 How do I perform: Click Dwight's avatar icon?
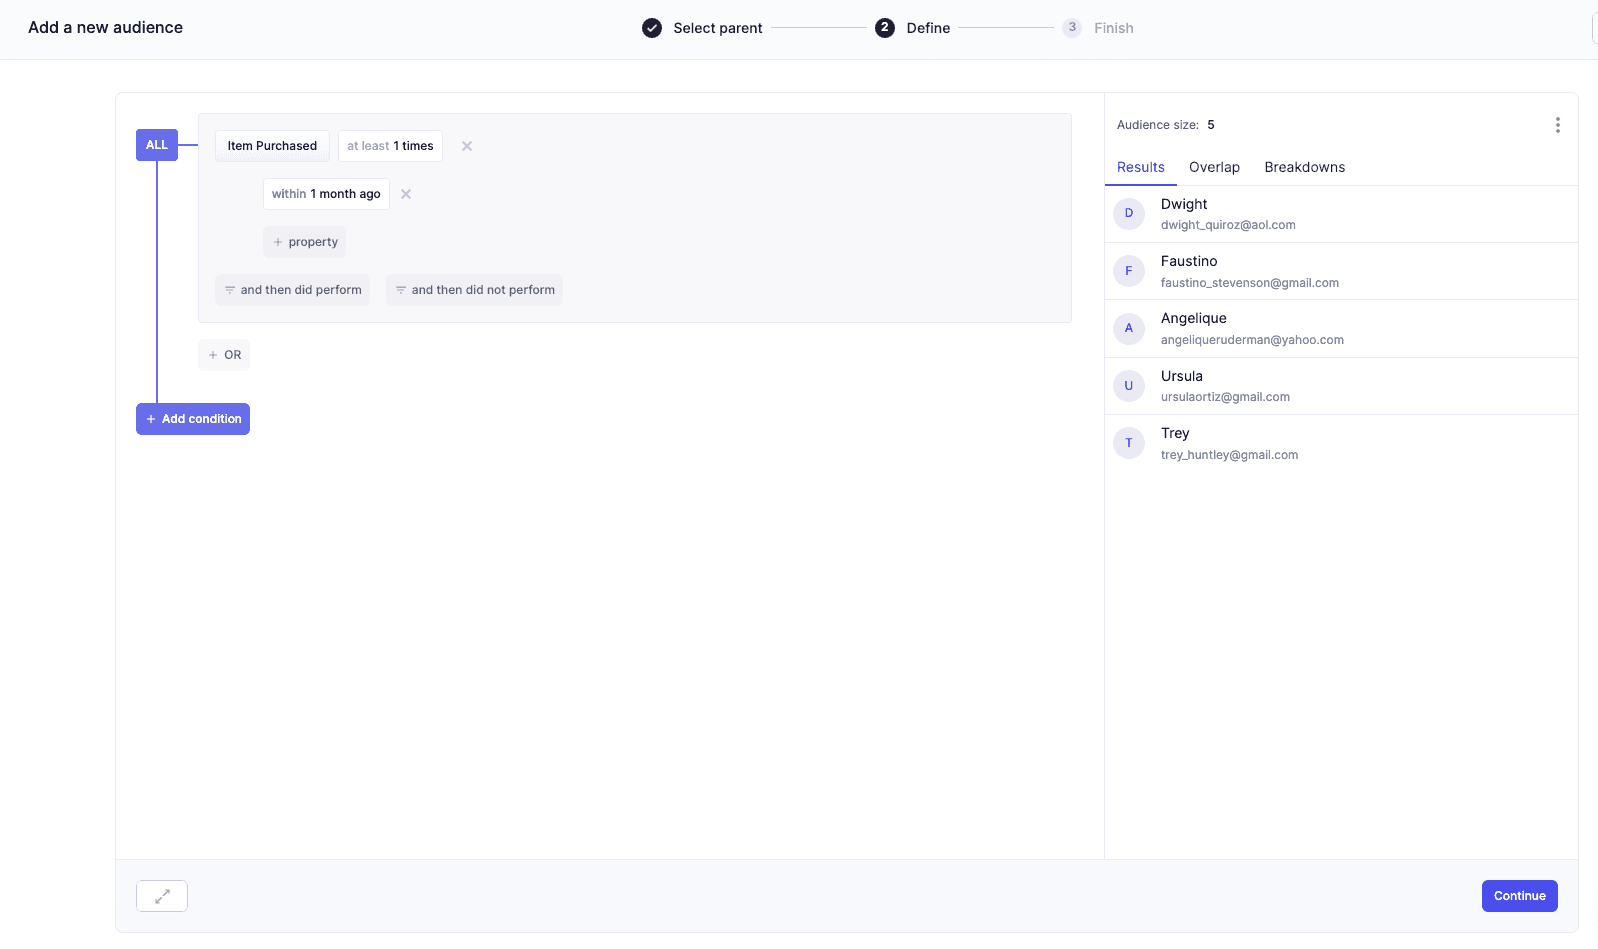tap(1129, 214)
